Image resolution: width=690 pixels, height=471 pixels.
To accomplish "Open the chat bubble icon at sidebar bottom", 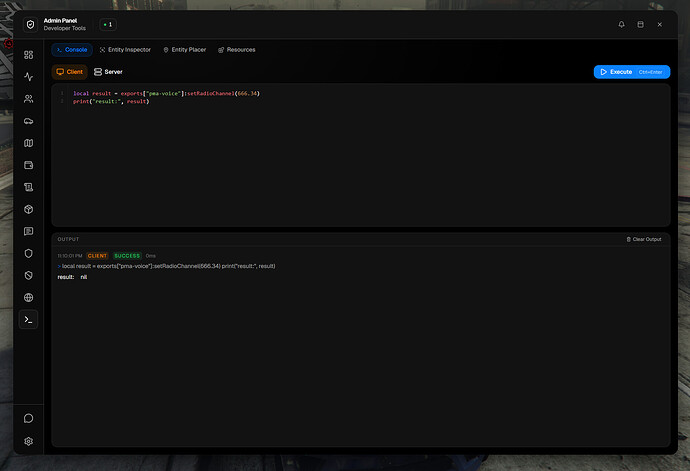I will [29, 418].
